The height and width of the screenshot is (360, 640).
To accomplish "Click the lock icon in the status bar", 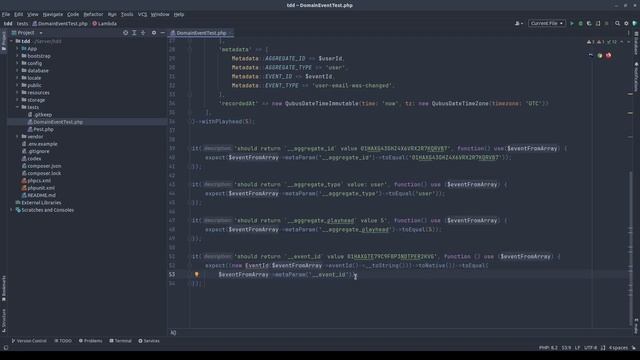I will point(633,348).
